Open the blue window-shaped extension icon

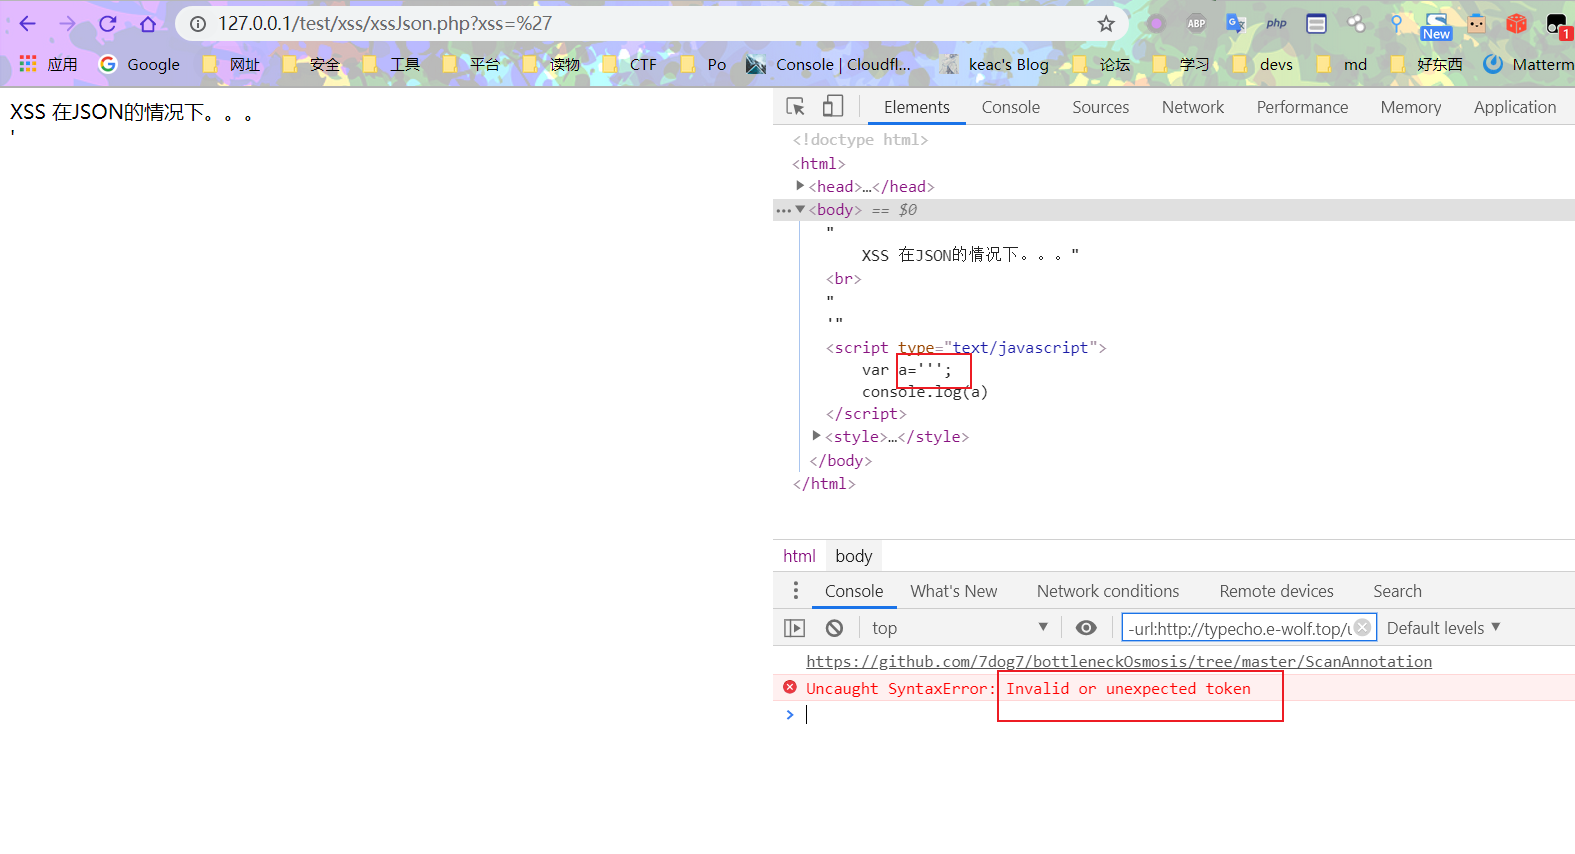coord(1316,23)
